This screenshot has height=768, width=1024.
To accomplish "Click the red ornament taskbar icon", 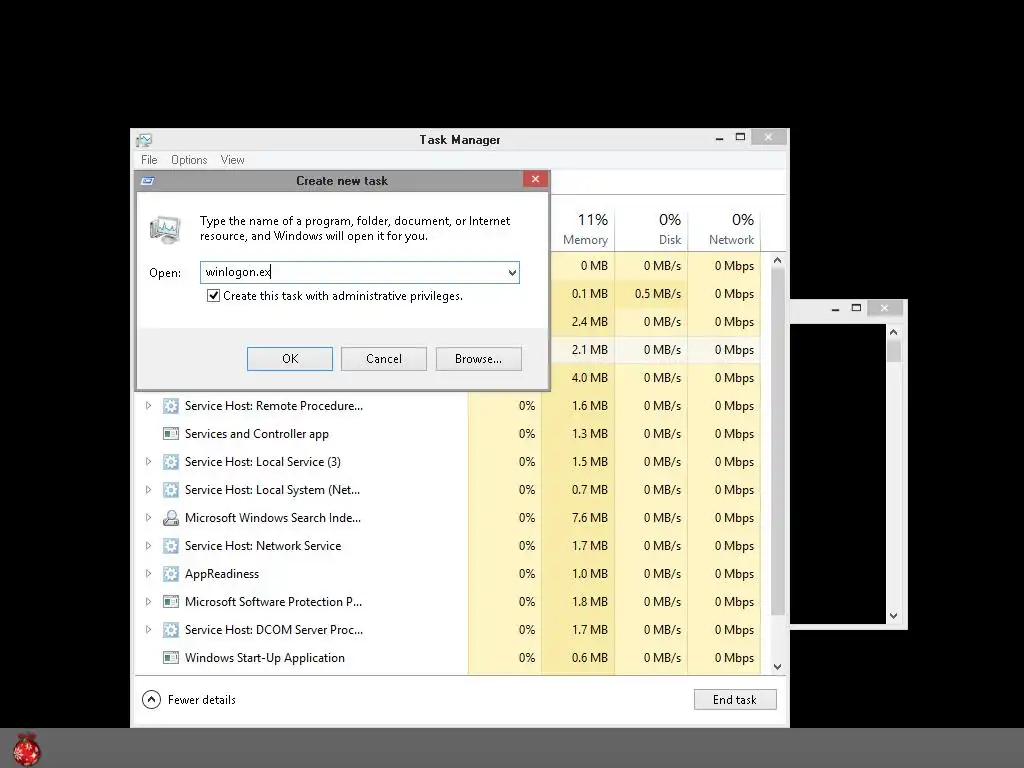I will pyautogui.click(x=27, y=749).
